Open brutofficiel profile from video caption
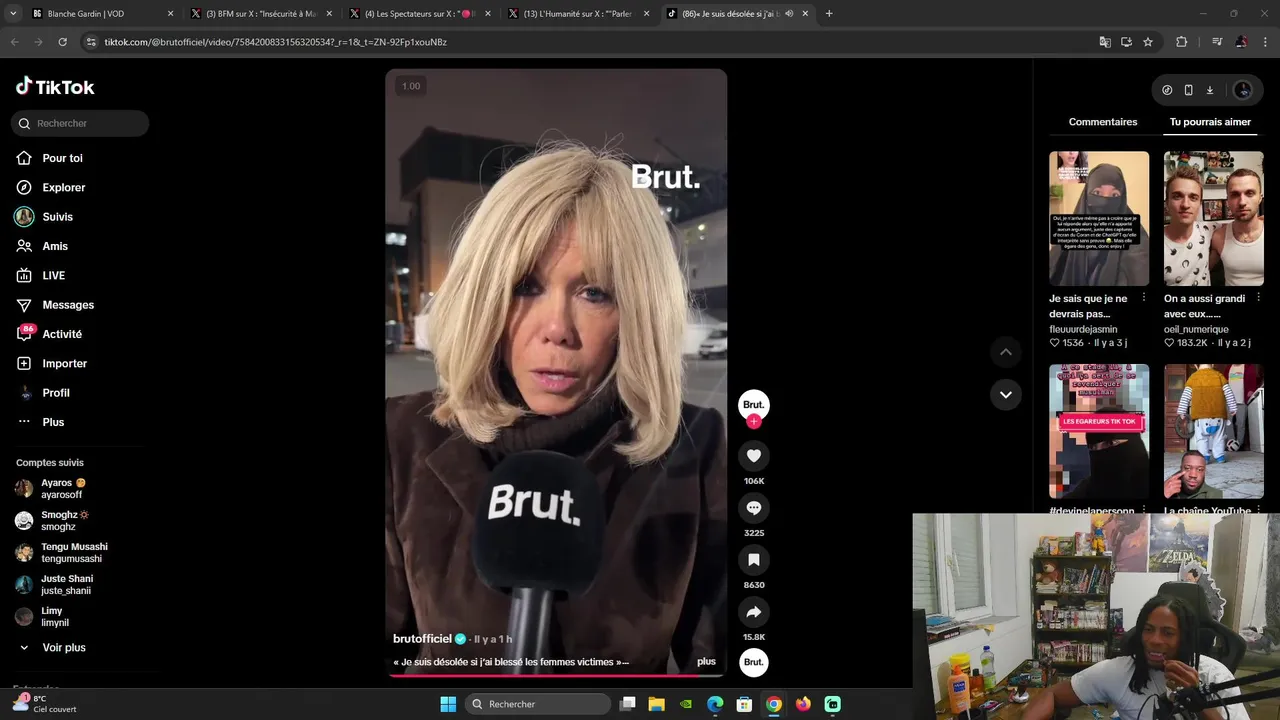Image resolution: width=1280 pixels, height=720 pixels. coord(422,639)
